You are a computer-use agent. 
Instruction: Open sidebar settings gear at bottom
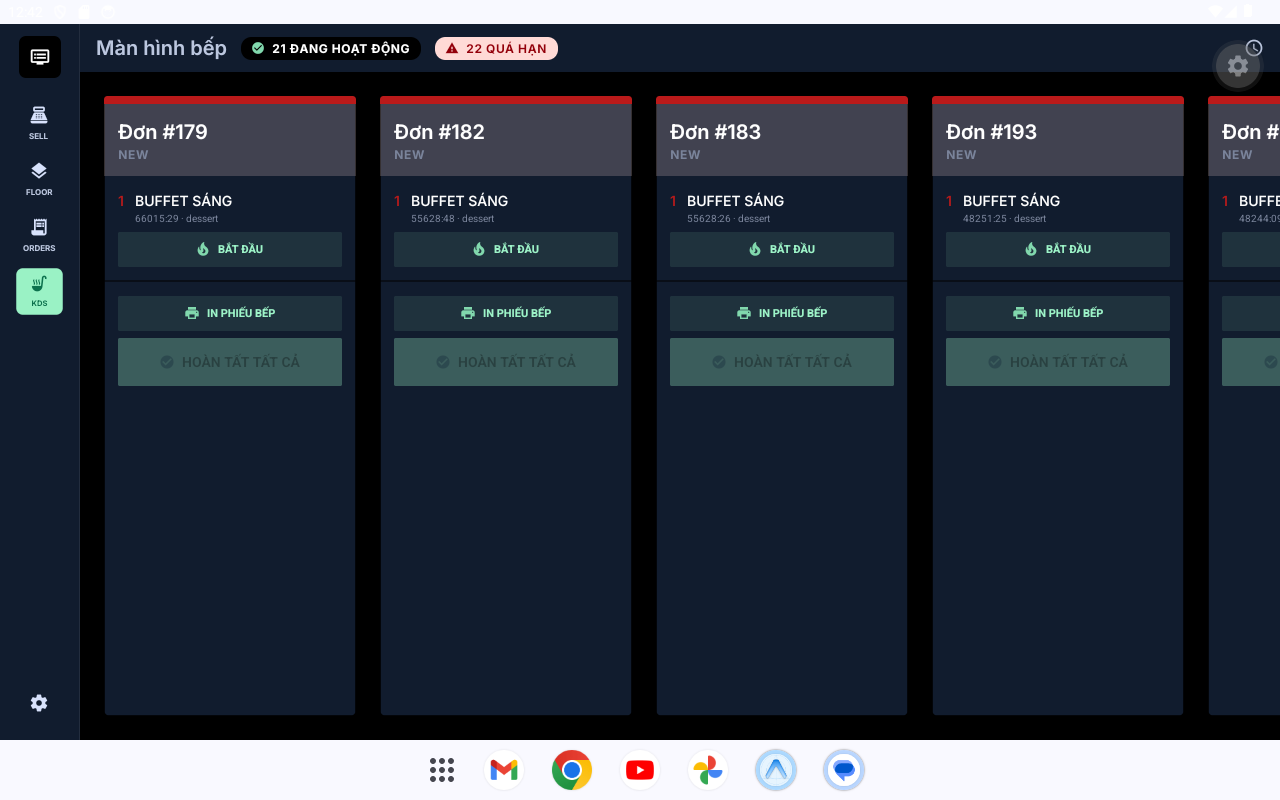pos(39,703)
